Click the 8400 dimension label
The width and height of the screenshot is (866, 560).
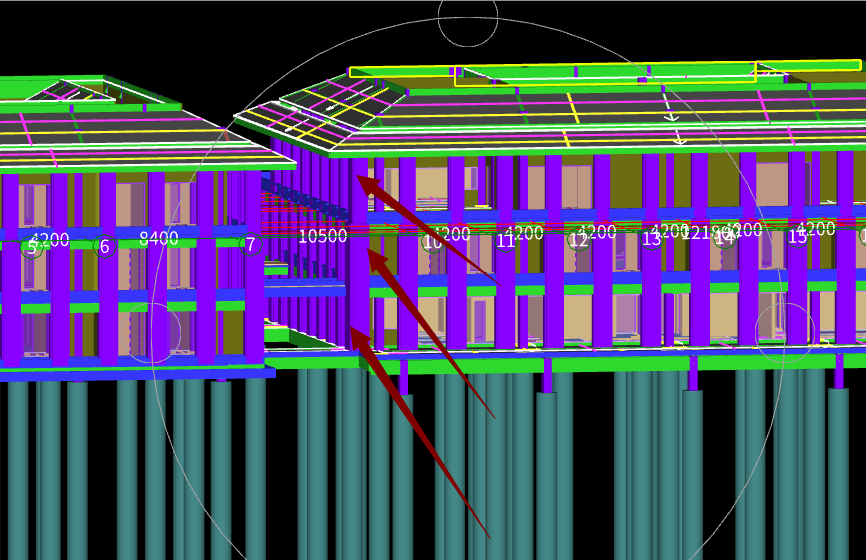[159, 239]
